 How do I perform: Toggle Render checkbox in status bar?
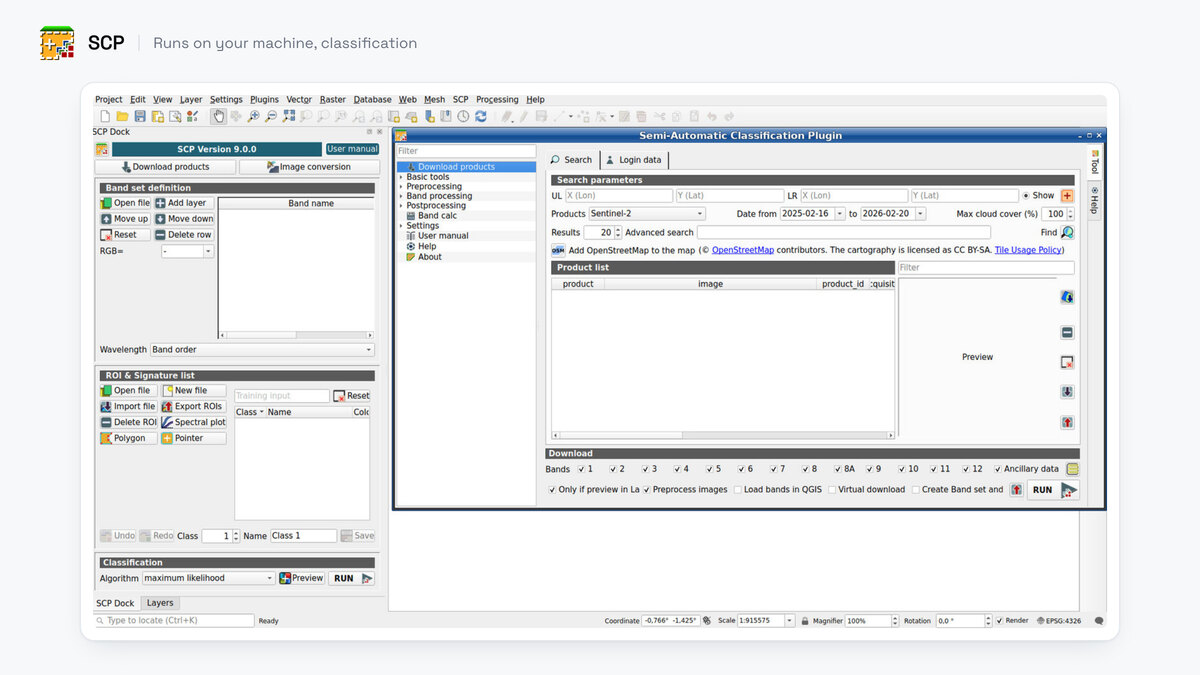(999, 621)
